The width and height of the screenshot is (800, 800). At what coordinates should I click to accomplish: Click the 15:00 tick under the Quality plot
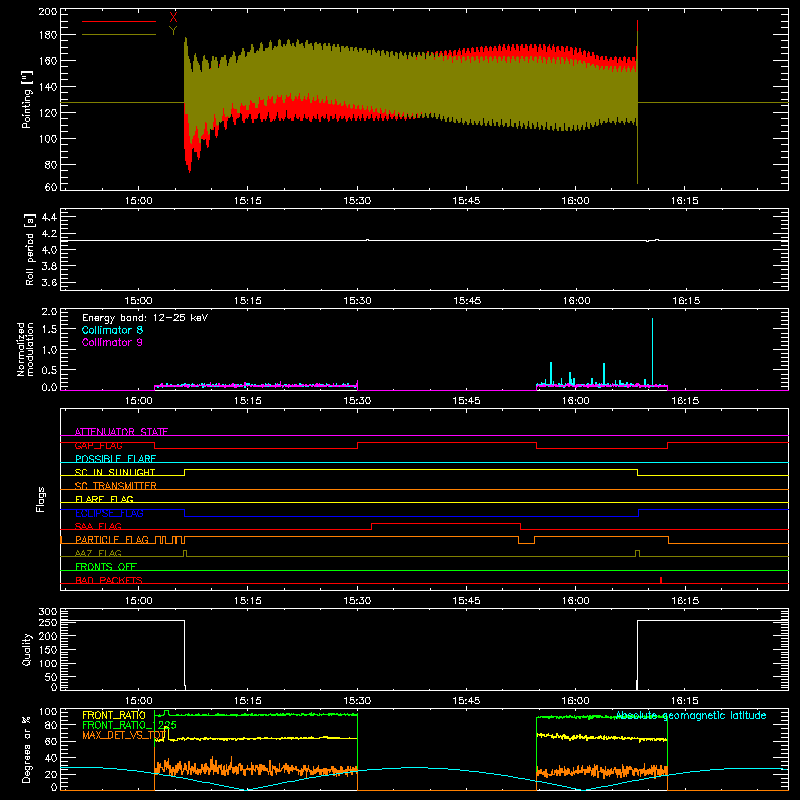(139, 701)
